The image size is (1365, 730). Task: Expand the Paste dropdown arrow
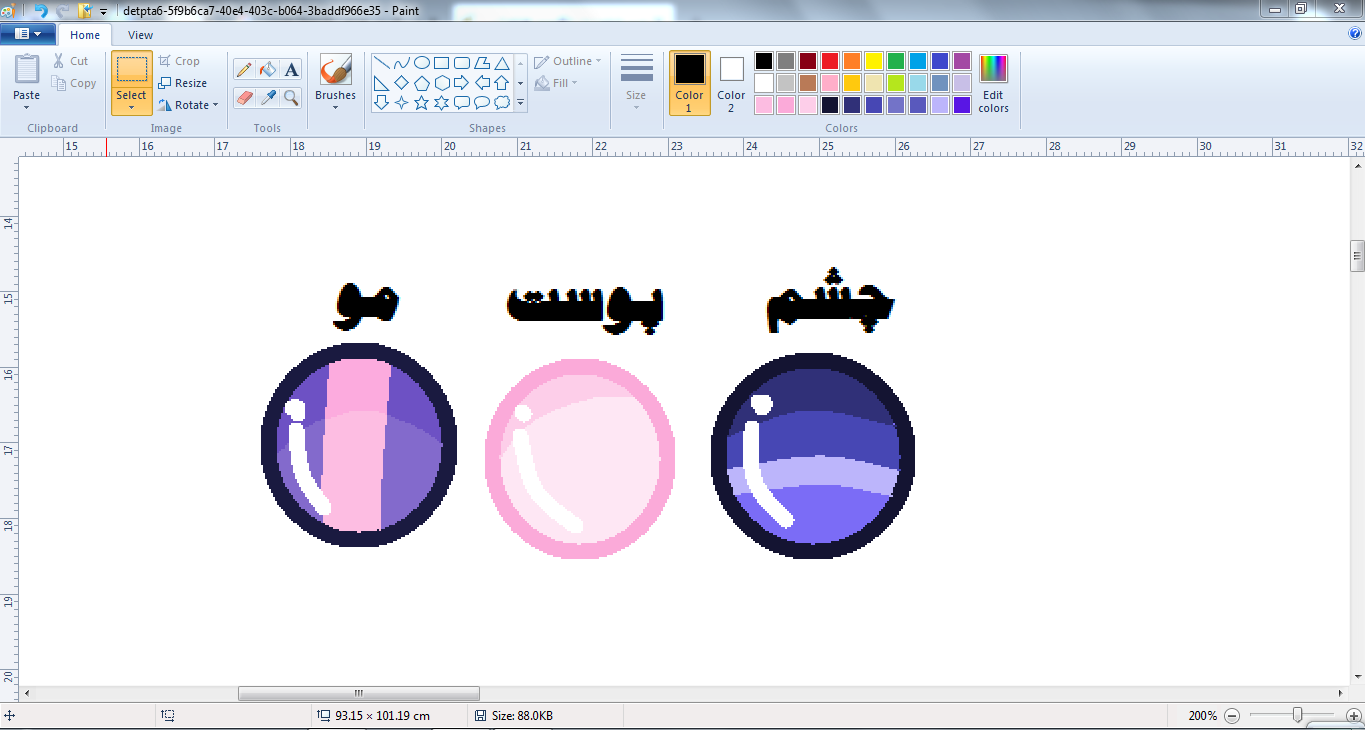[x=27, y=106]
